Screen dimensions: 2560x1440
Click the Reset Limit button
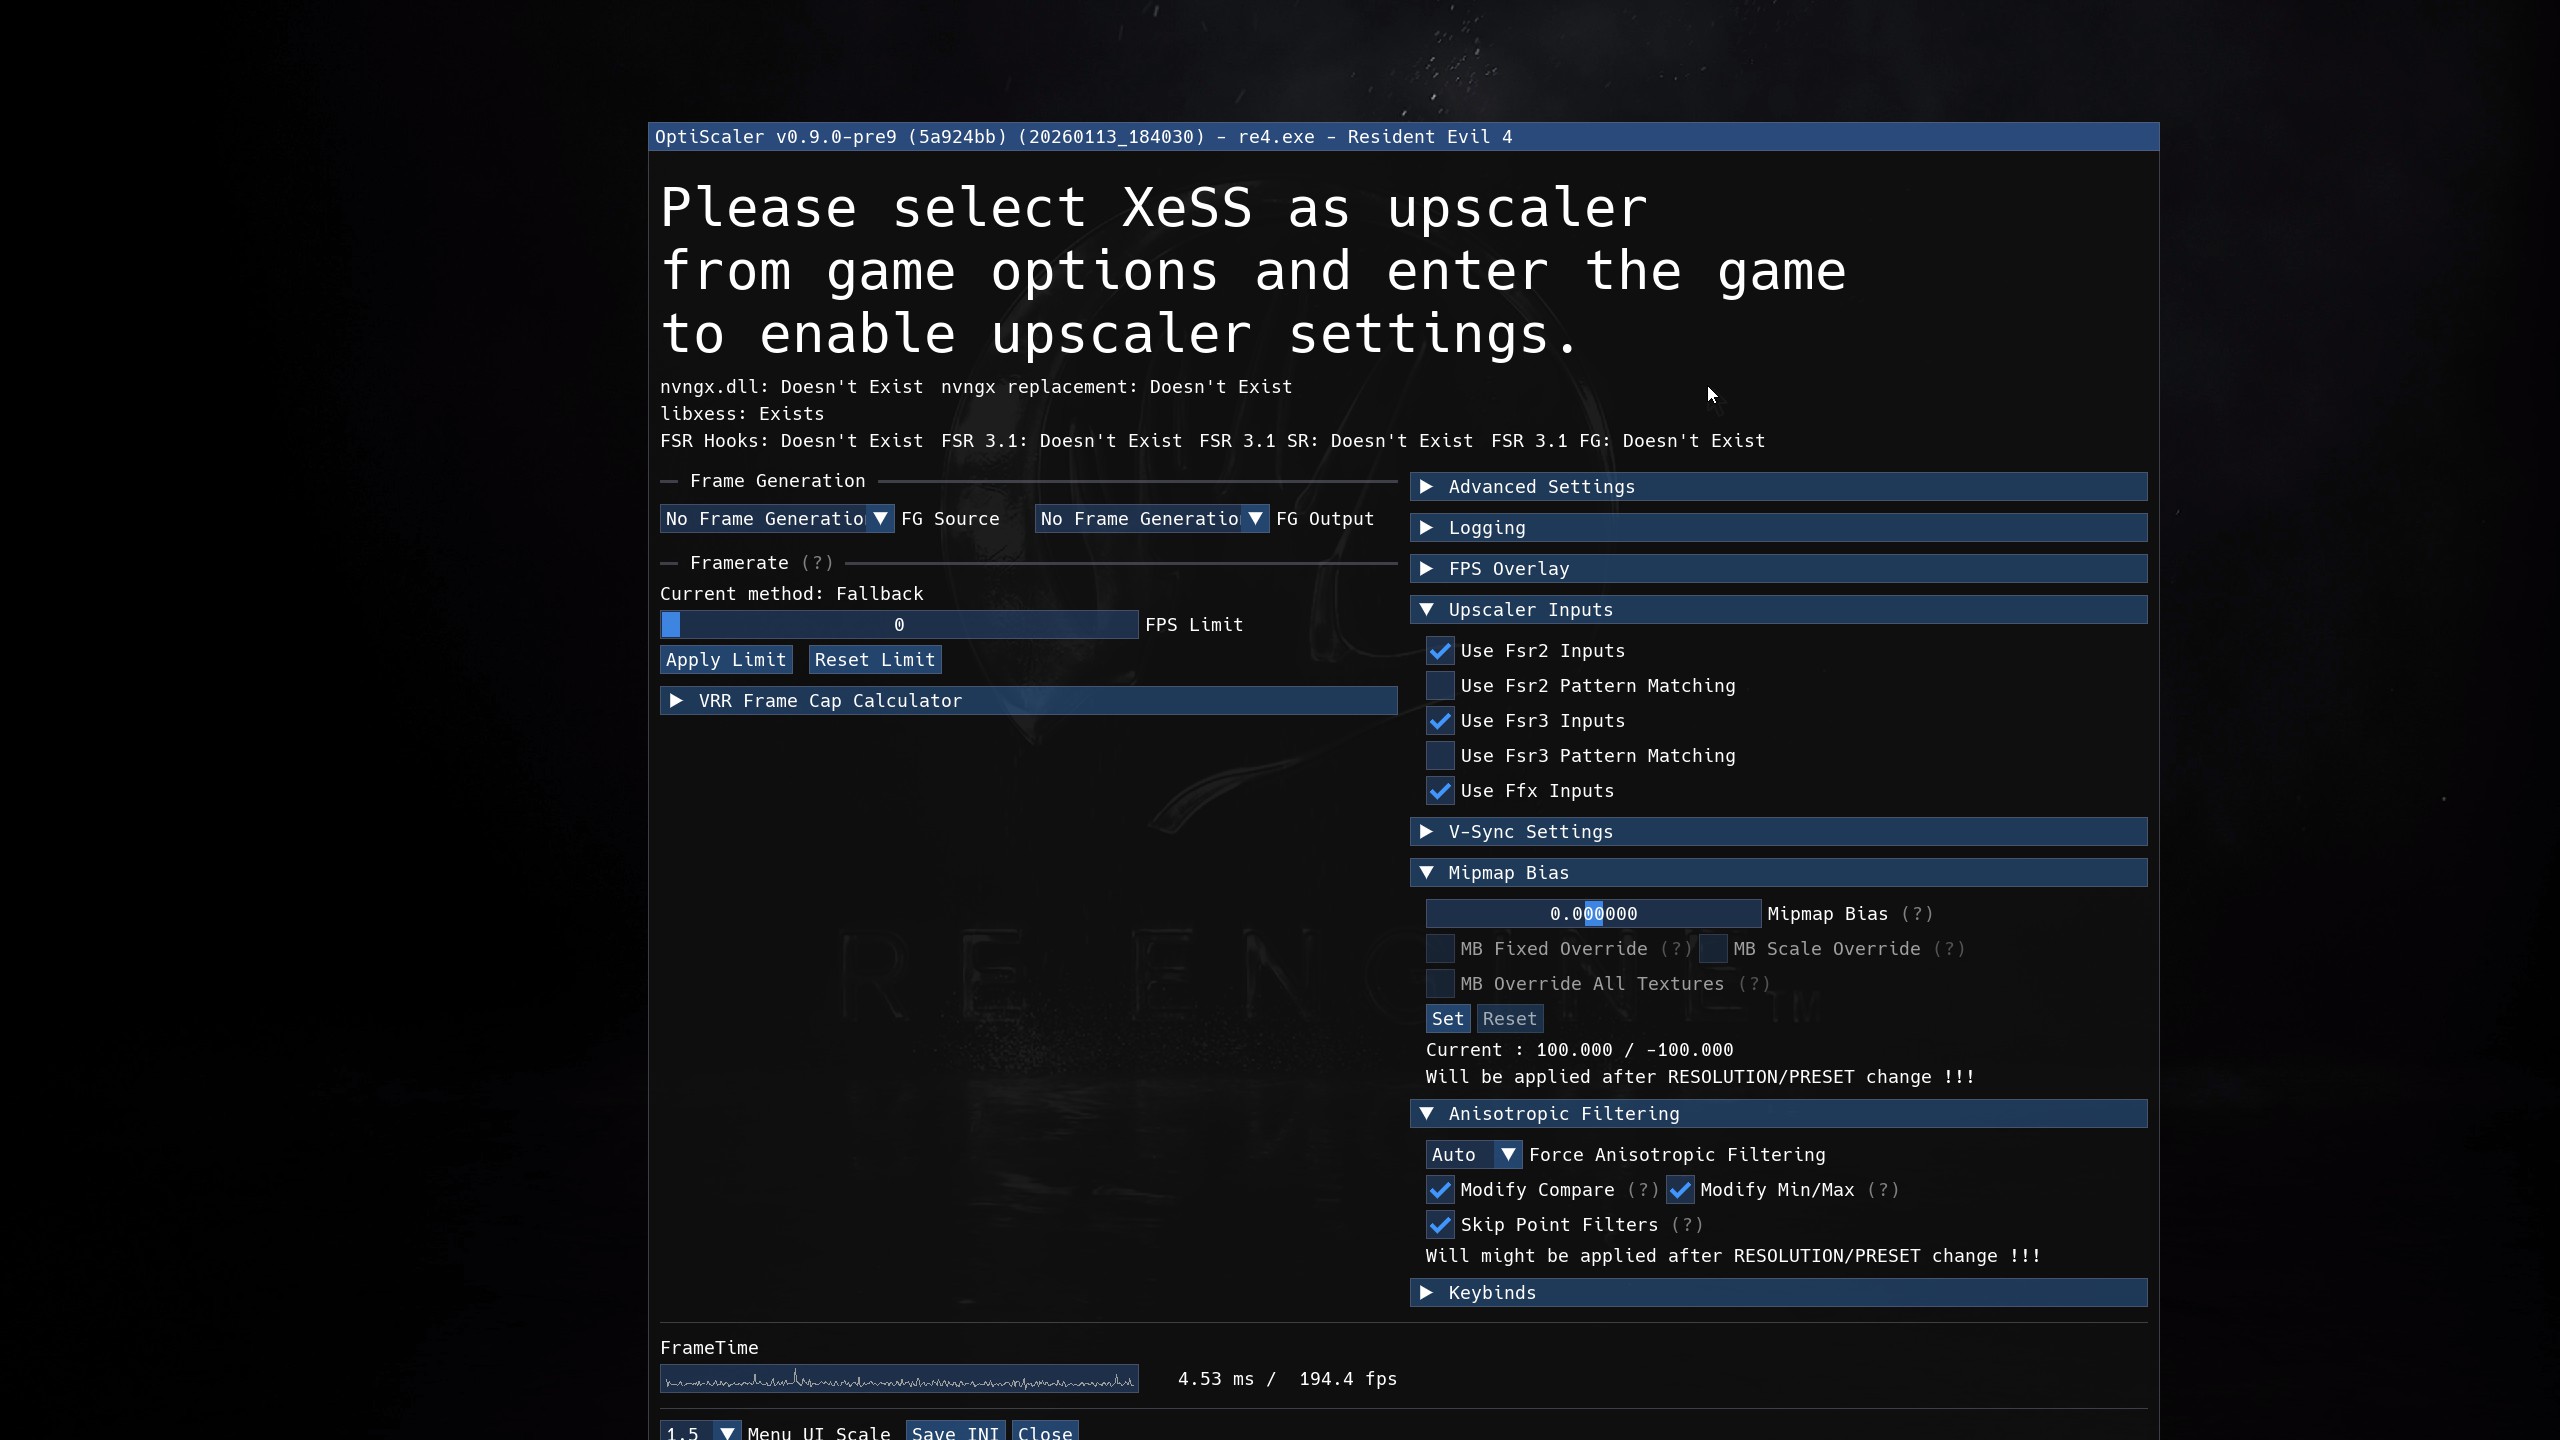(875, 660)
